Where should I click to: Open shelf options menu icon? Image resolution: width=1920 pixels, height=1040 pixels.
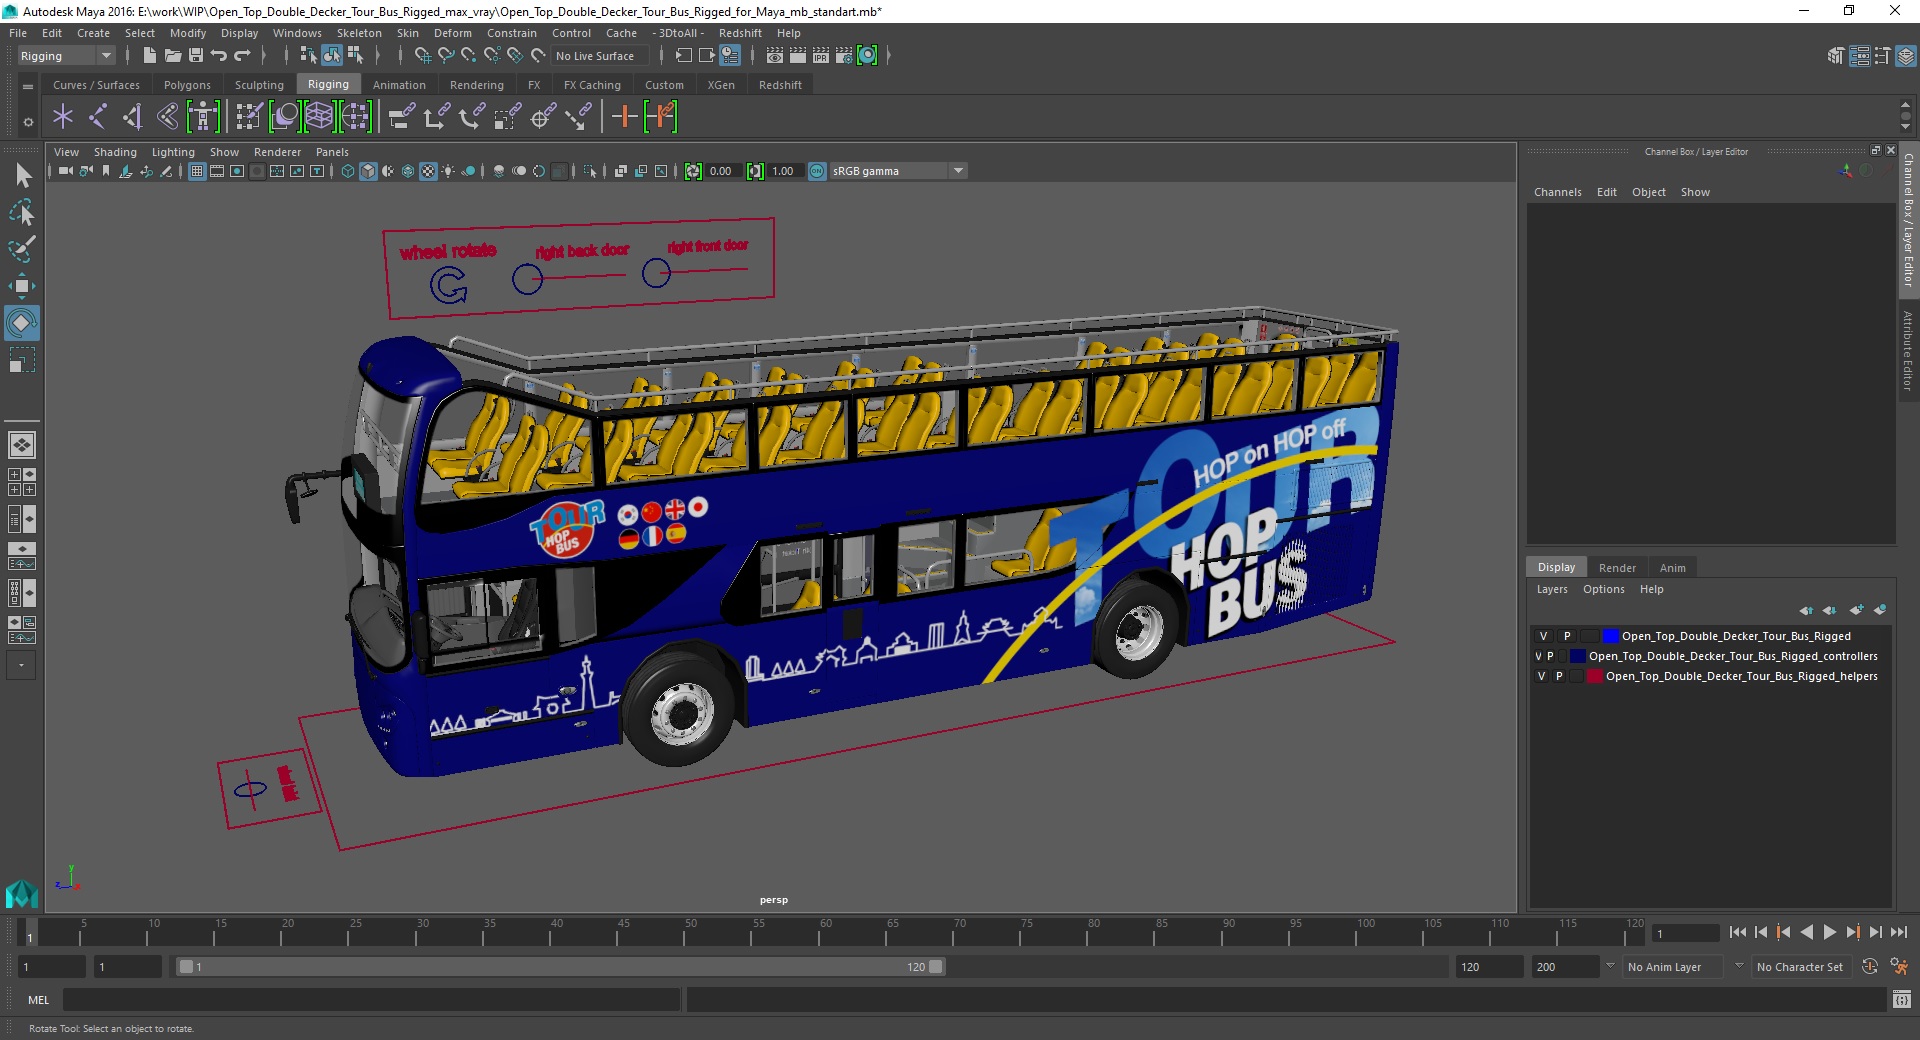[28, 122]
